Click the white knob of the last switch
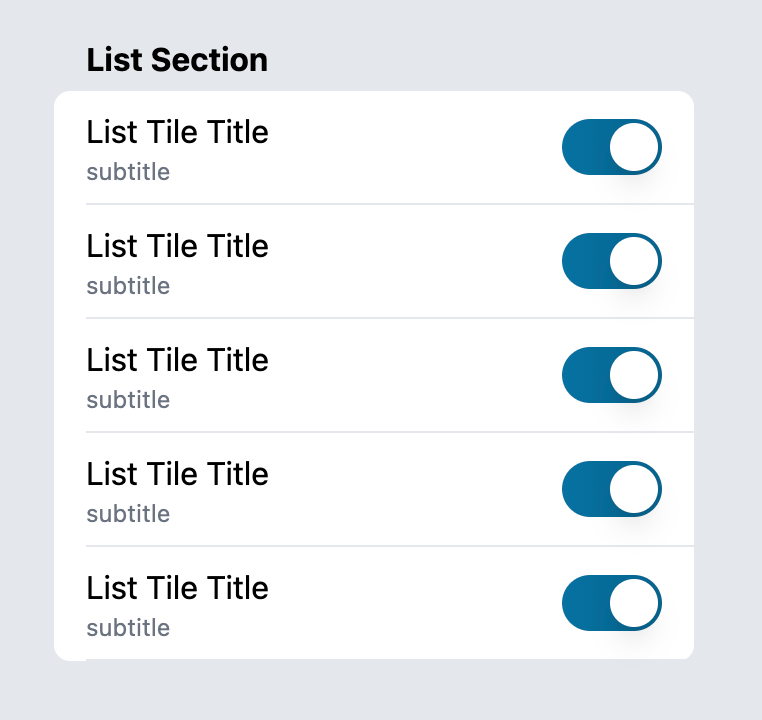The image size is (762, 720). [x=634, y=603]
